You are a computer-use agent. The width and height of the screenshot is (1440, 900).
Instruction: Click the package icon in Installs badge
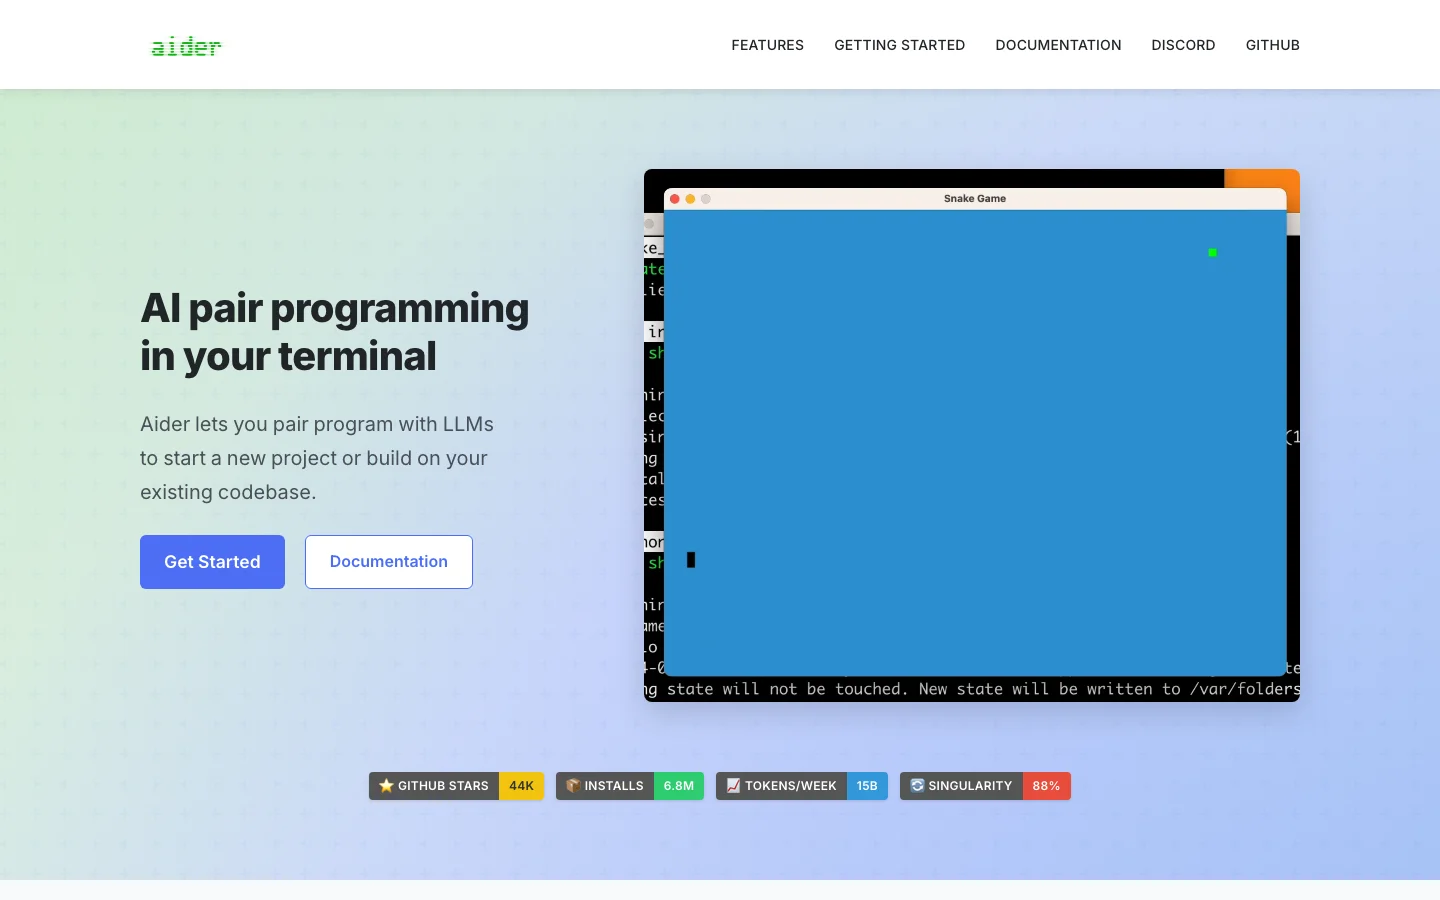[573, 786]
